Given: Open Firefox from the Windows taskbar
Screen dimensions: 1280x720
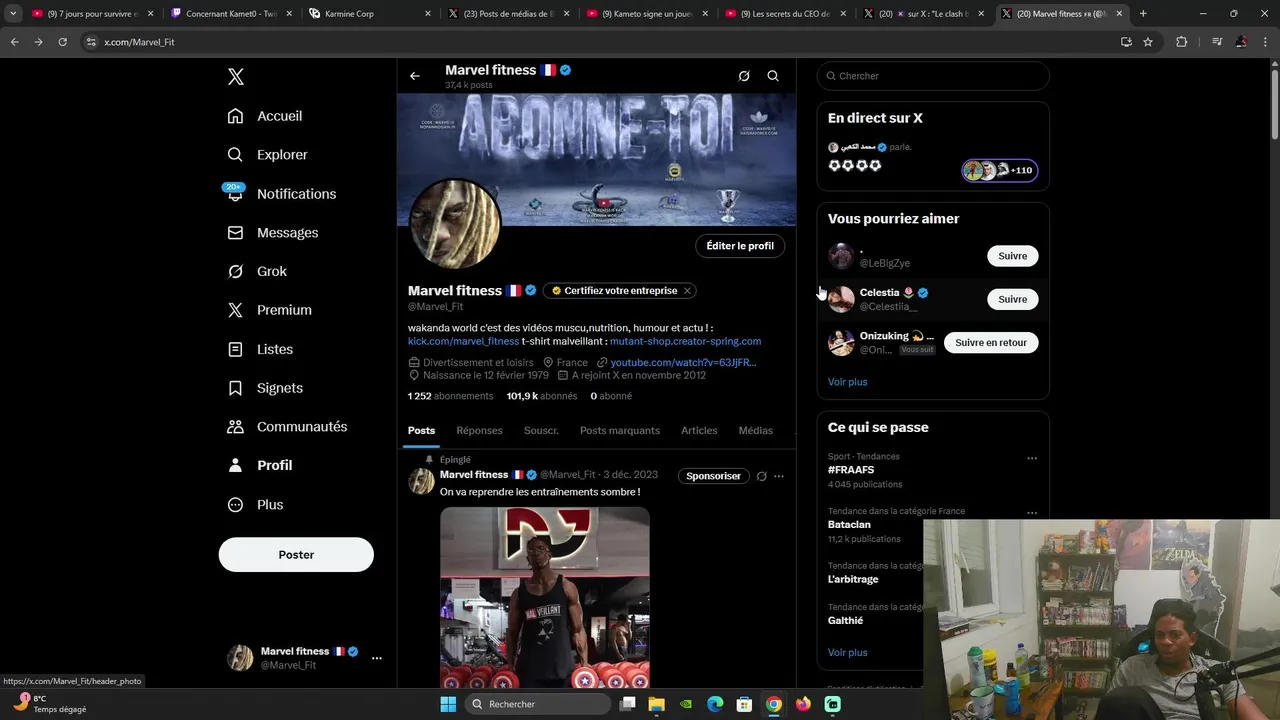Looking at the screenshot, I should click(x=803, y=704).
